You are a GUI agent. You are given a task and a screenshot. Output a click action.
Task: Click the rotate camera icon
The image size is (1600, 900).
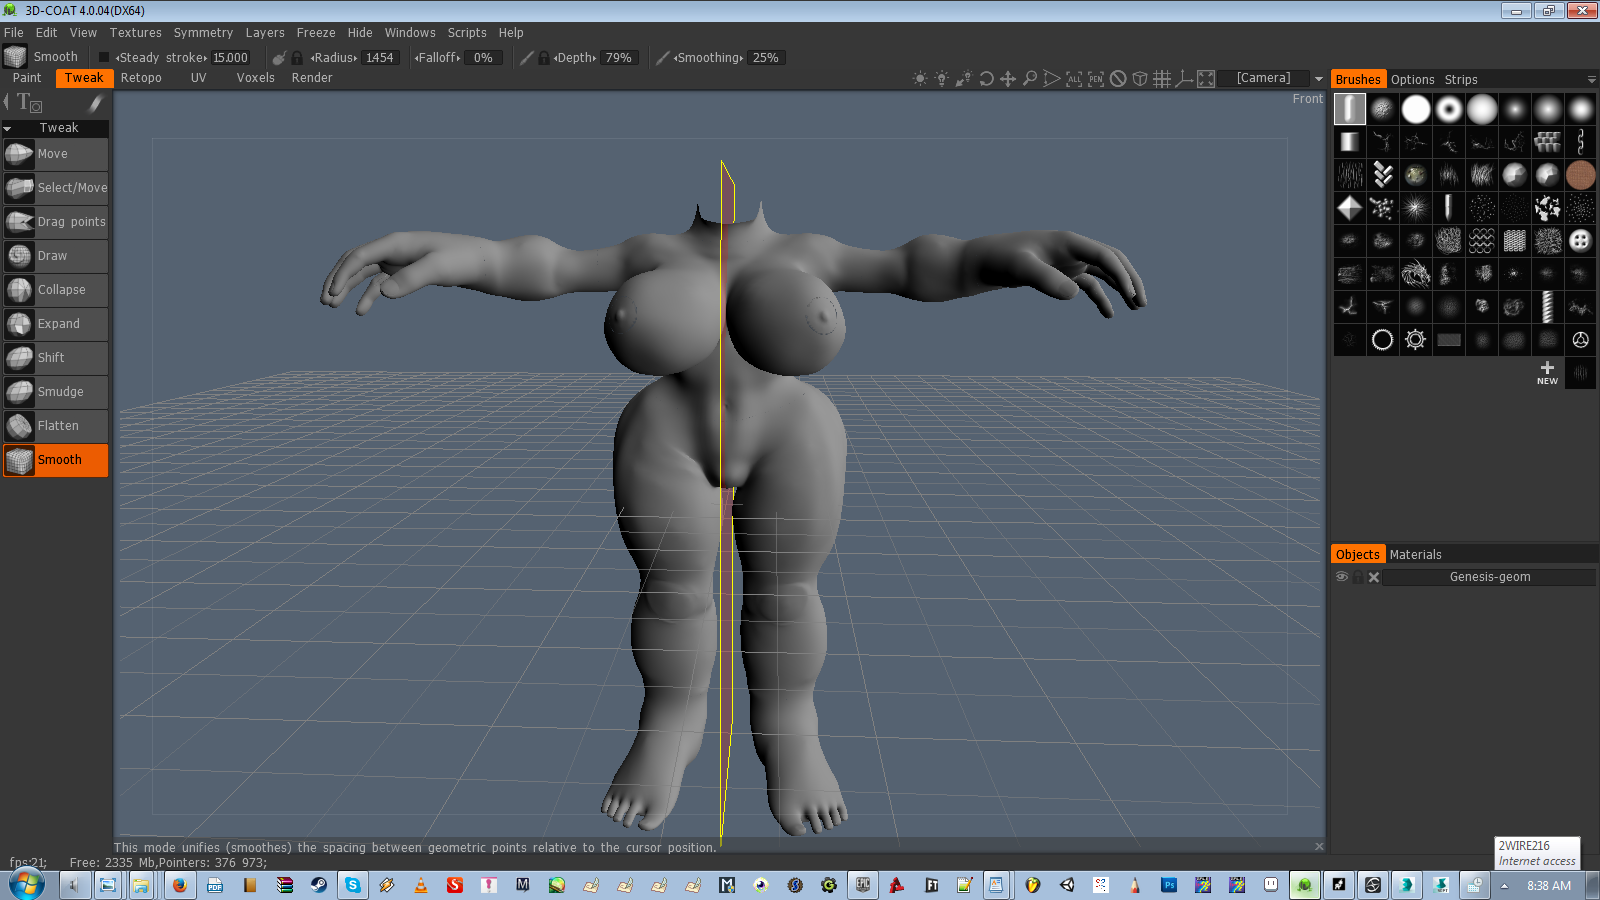pos(986,79)
